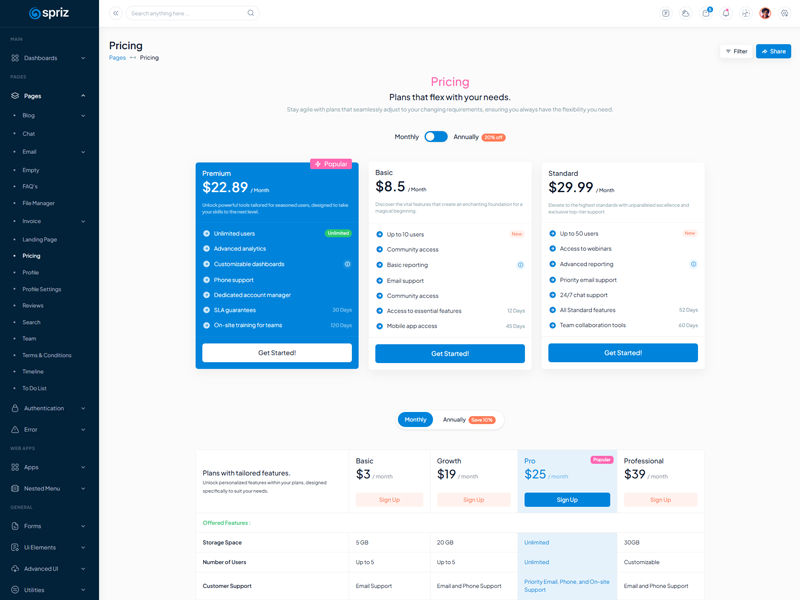The height and width of the screenshot is (600, 800).
Task: Collapse the sidebar with the double-chevron icon
Action: coord(116,13)
